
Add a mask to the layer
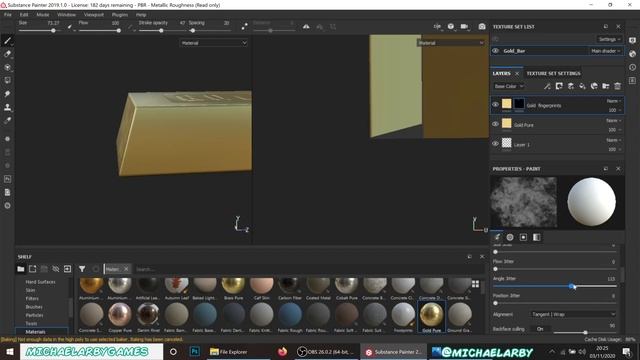point(559,86)
